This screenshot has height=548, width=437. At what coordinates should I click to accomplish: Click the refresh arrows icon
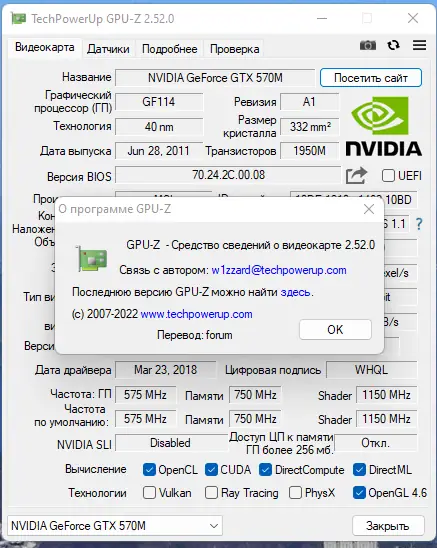coord(393,45)
